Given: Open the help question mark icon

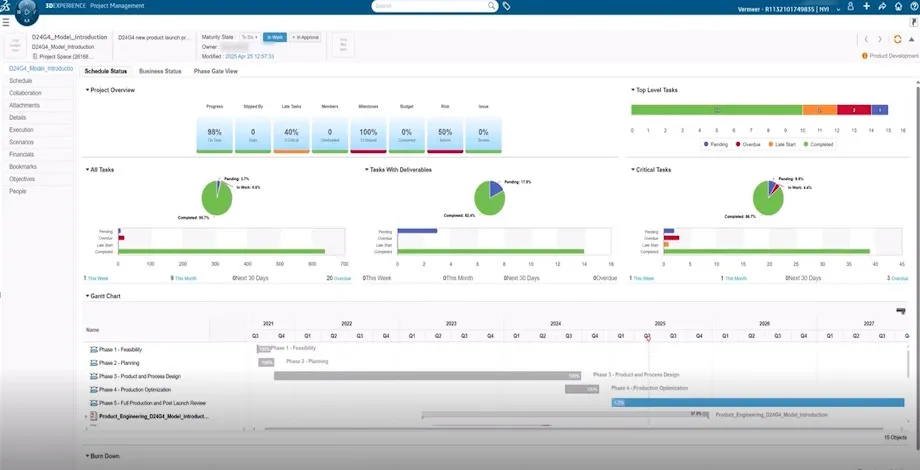Looking at the screenshot, I should [914, 6].
